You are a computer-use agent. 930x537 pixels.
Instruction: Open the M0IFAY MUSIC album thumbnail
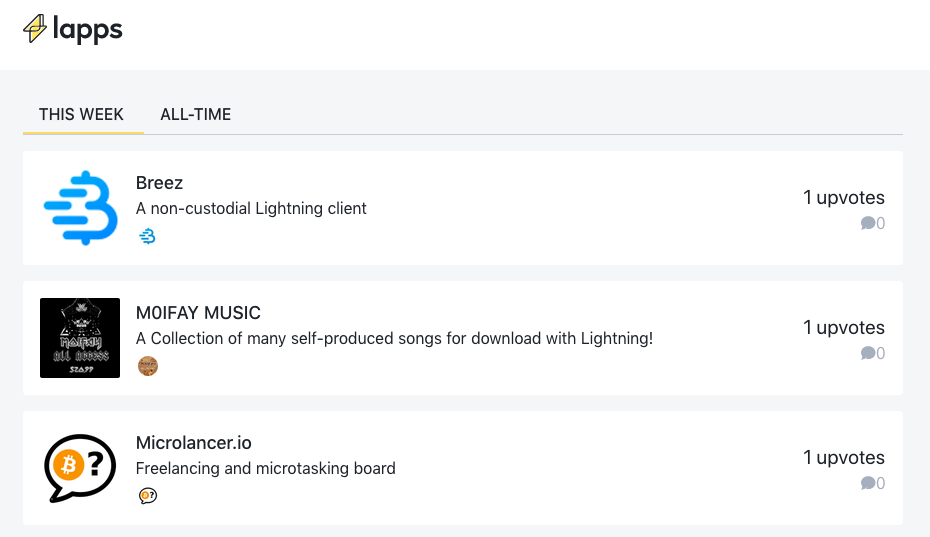[80, 338]
